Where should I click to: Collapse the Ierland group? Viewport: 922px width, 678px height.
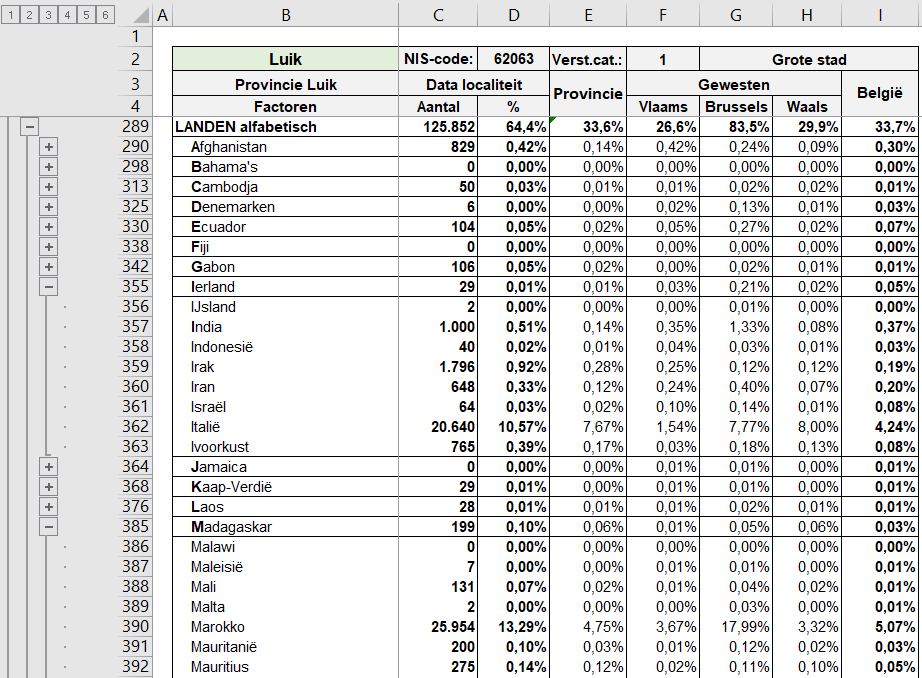(x=48, y=287)
